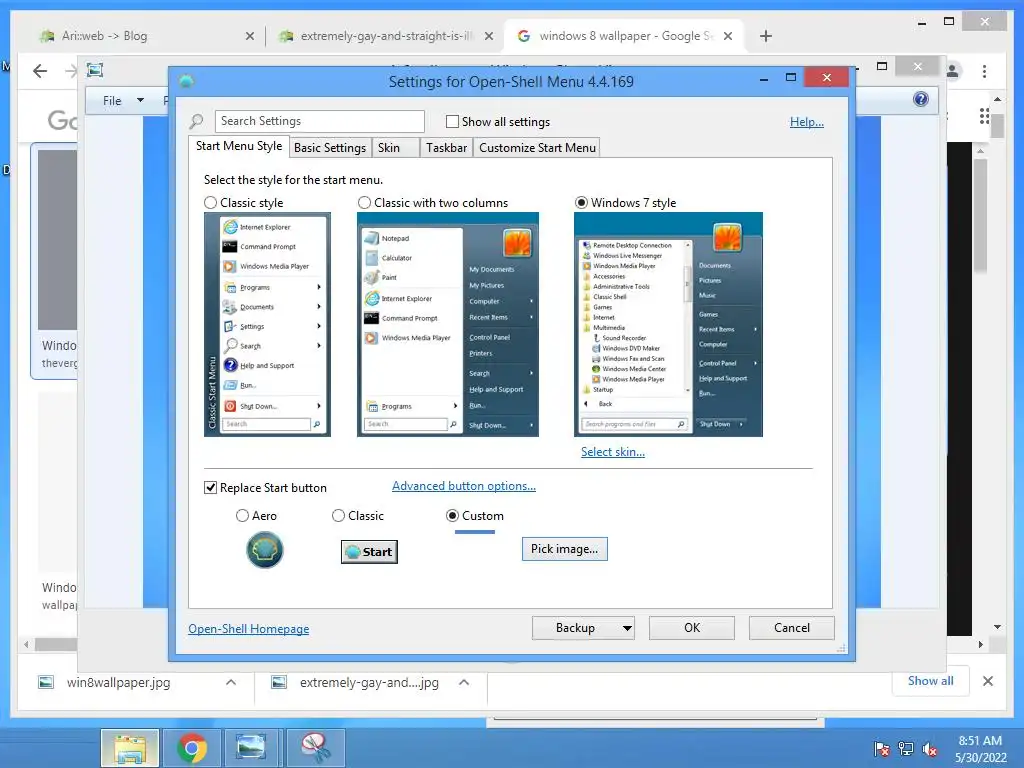Click the Chrome page vertical scrollbar
This screenshot has height=768, width=1024.
(x=997, y=124)
